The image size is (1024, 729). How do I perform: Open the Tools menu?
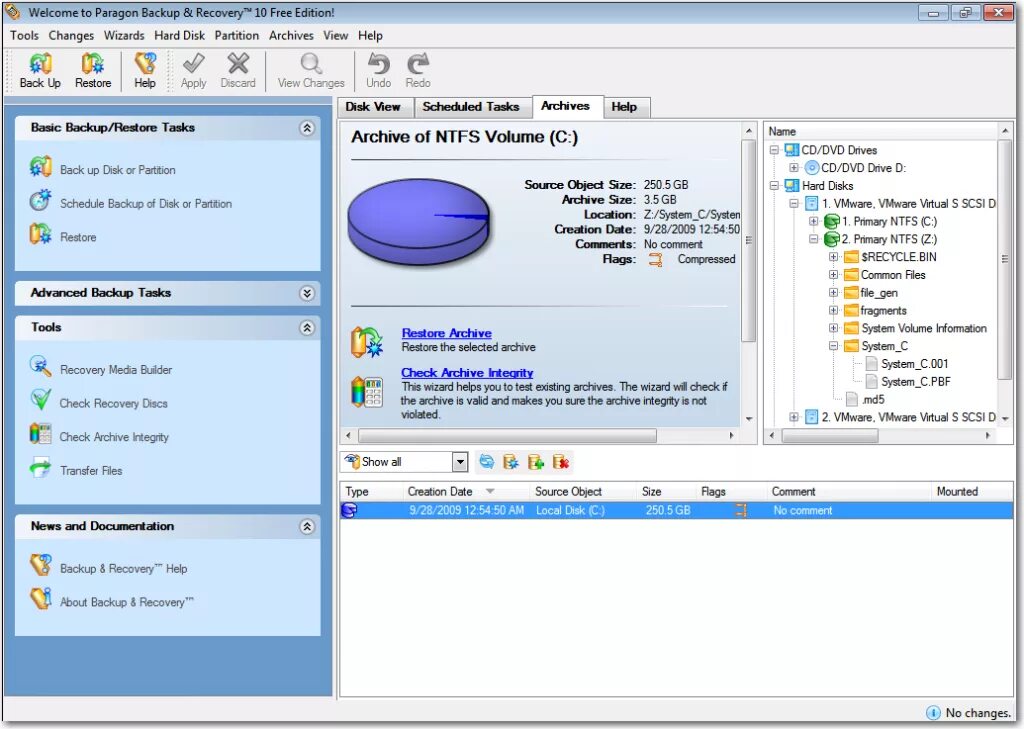24,35
